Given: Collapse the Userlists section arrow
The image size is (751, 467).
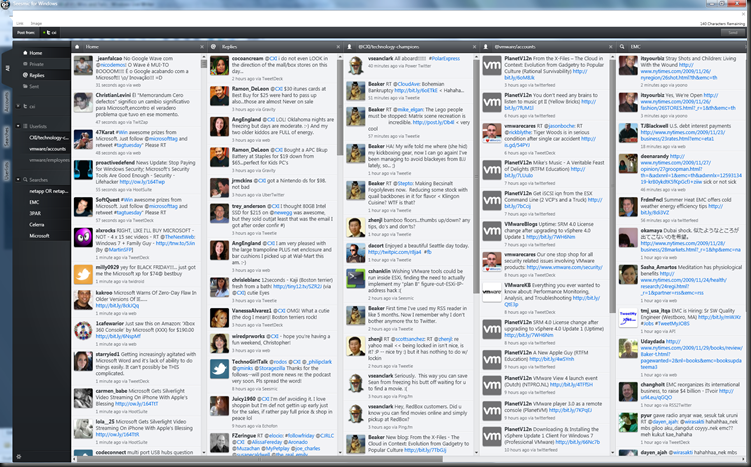Looking at the screenshot, I should (18, 126).
